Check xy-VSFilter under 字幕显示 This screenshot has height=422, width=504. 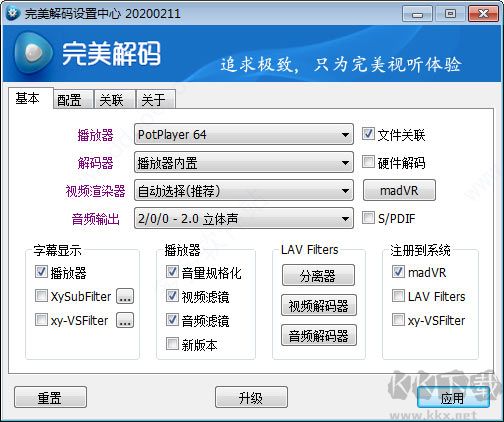pos(41,320)
